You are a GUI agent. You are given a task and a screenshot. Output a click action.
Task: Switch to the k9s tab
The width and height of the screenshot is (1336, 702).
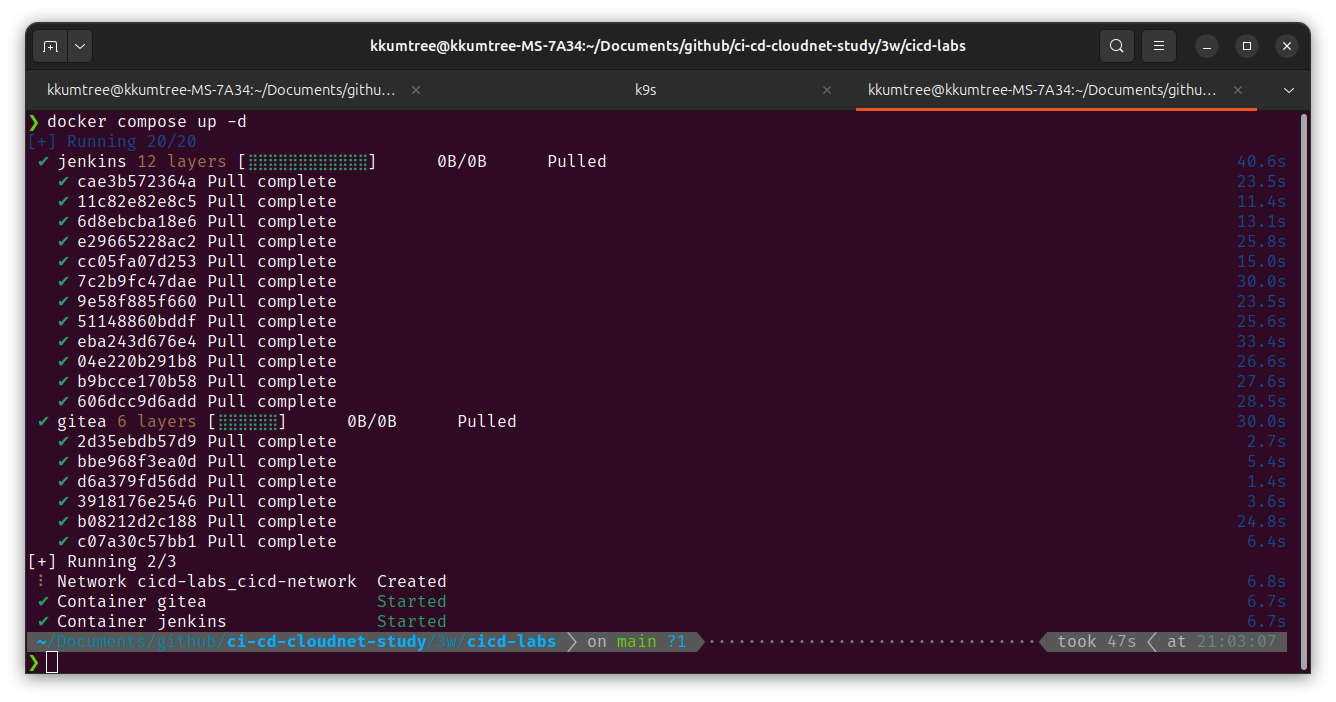click(x=646, y=90)
